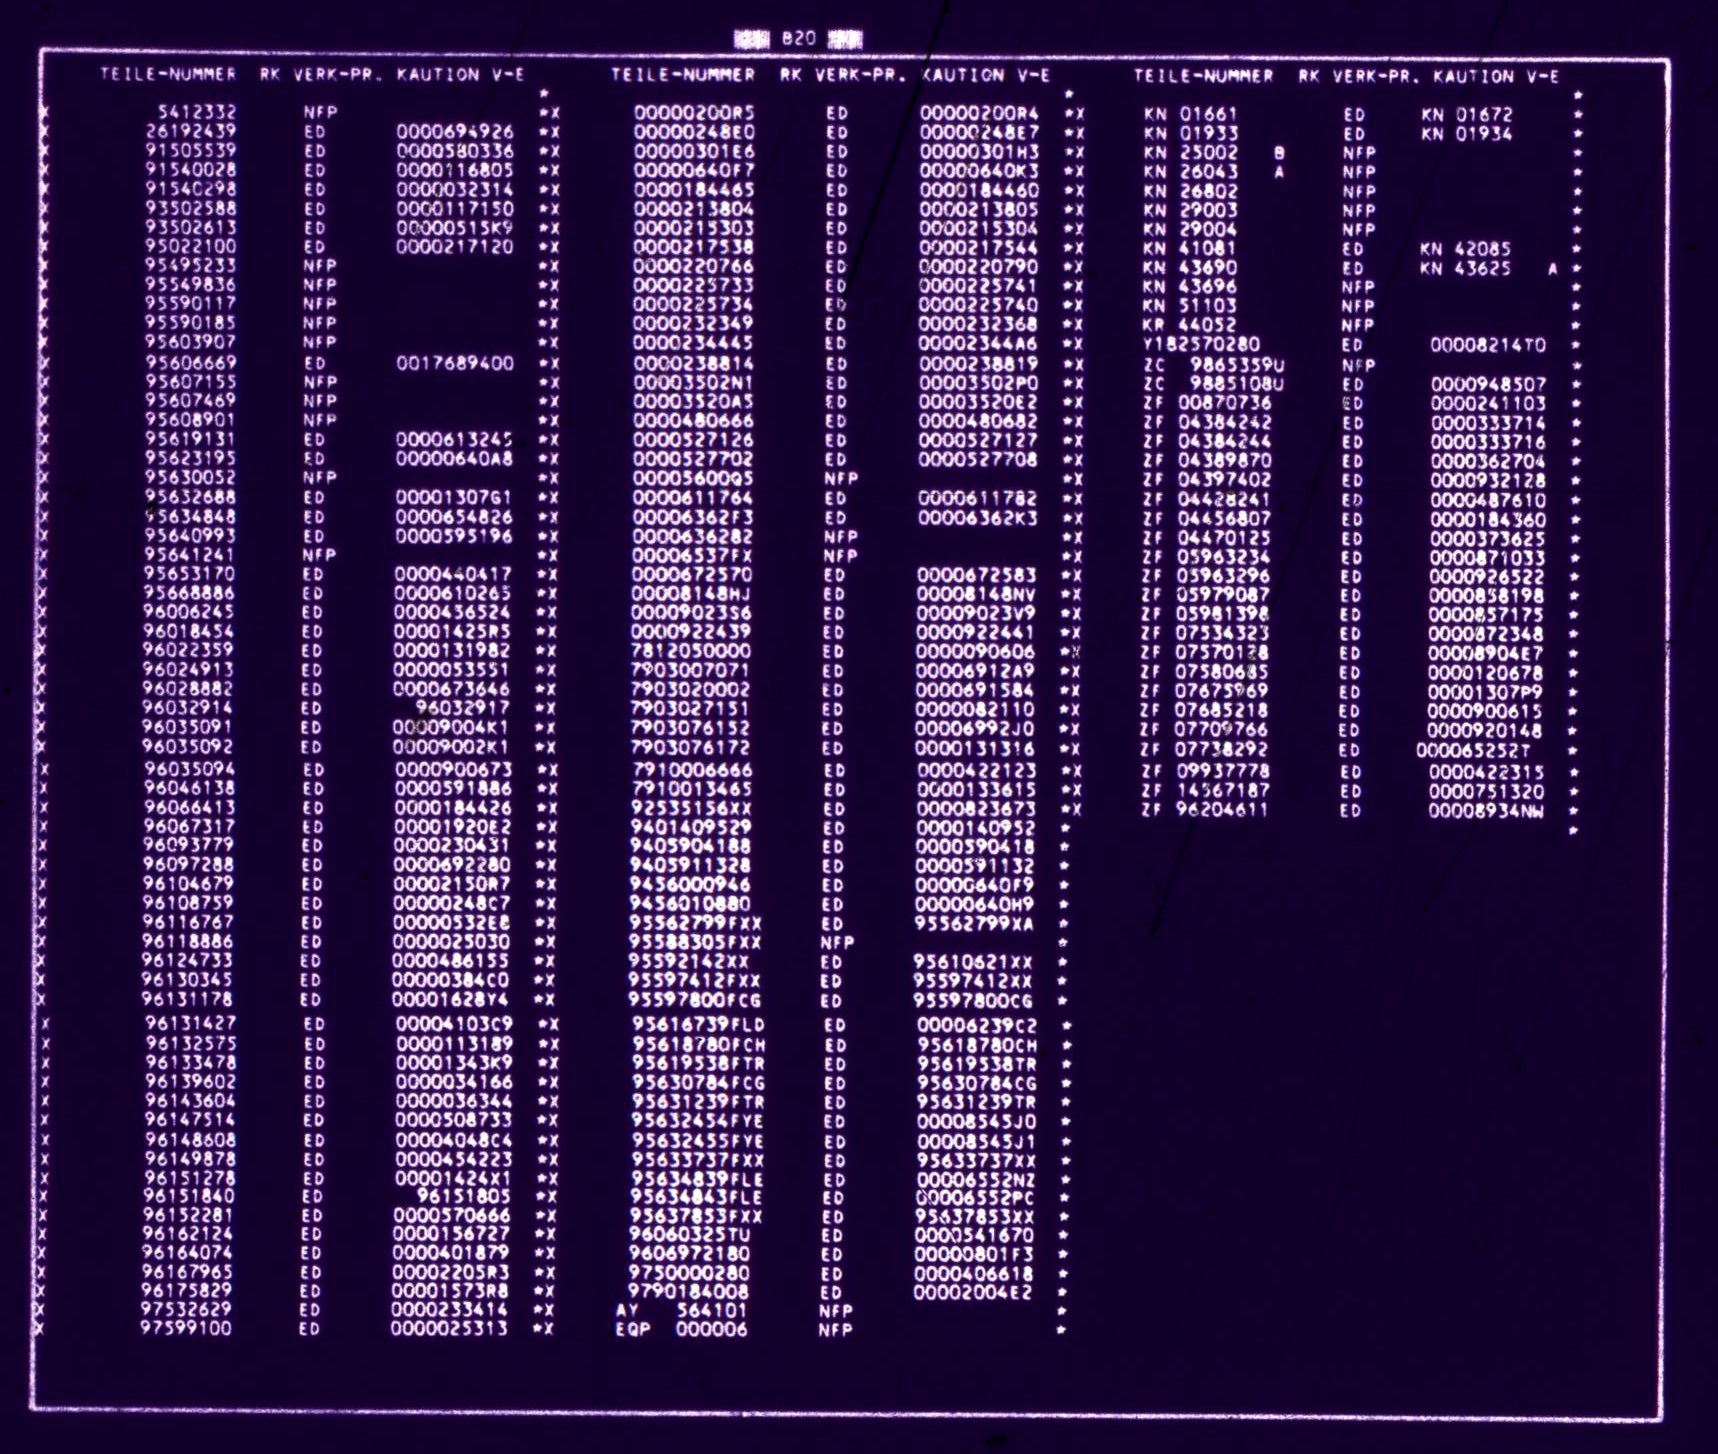The image size is (1718, 1454).
Task: Click part number 00003502N1
Action: pyautogui.click(x=693, y=382)
